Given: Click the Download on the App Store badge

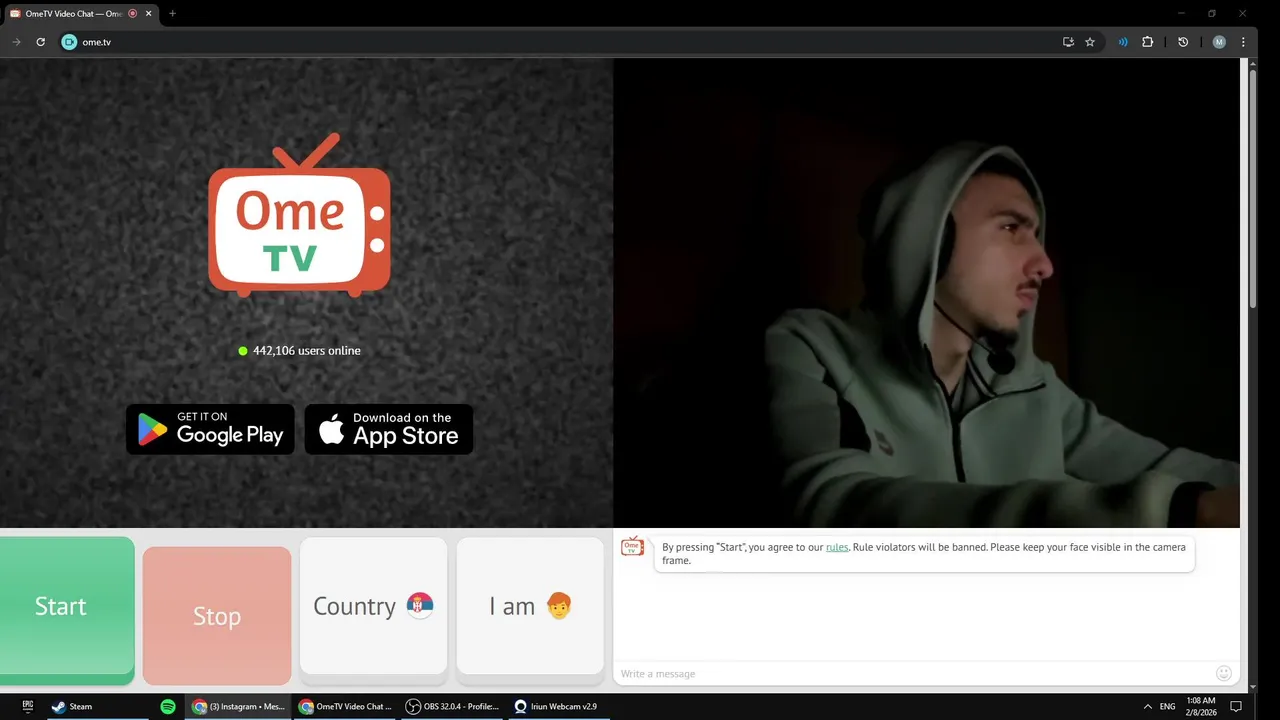Looking at the screenshot, I should [389, 429].
